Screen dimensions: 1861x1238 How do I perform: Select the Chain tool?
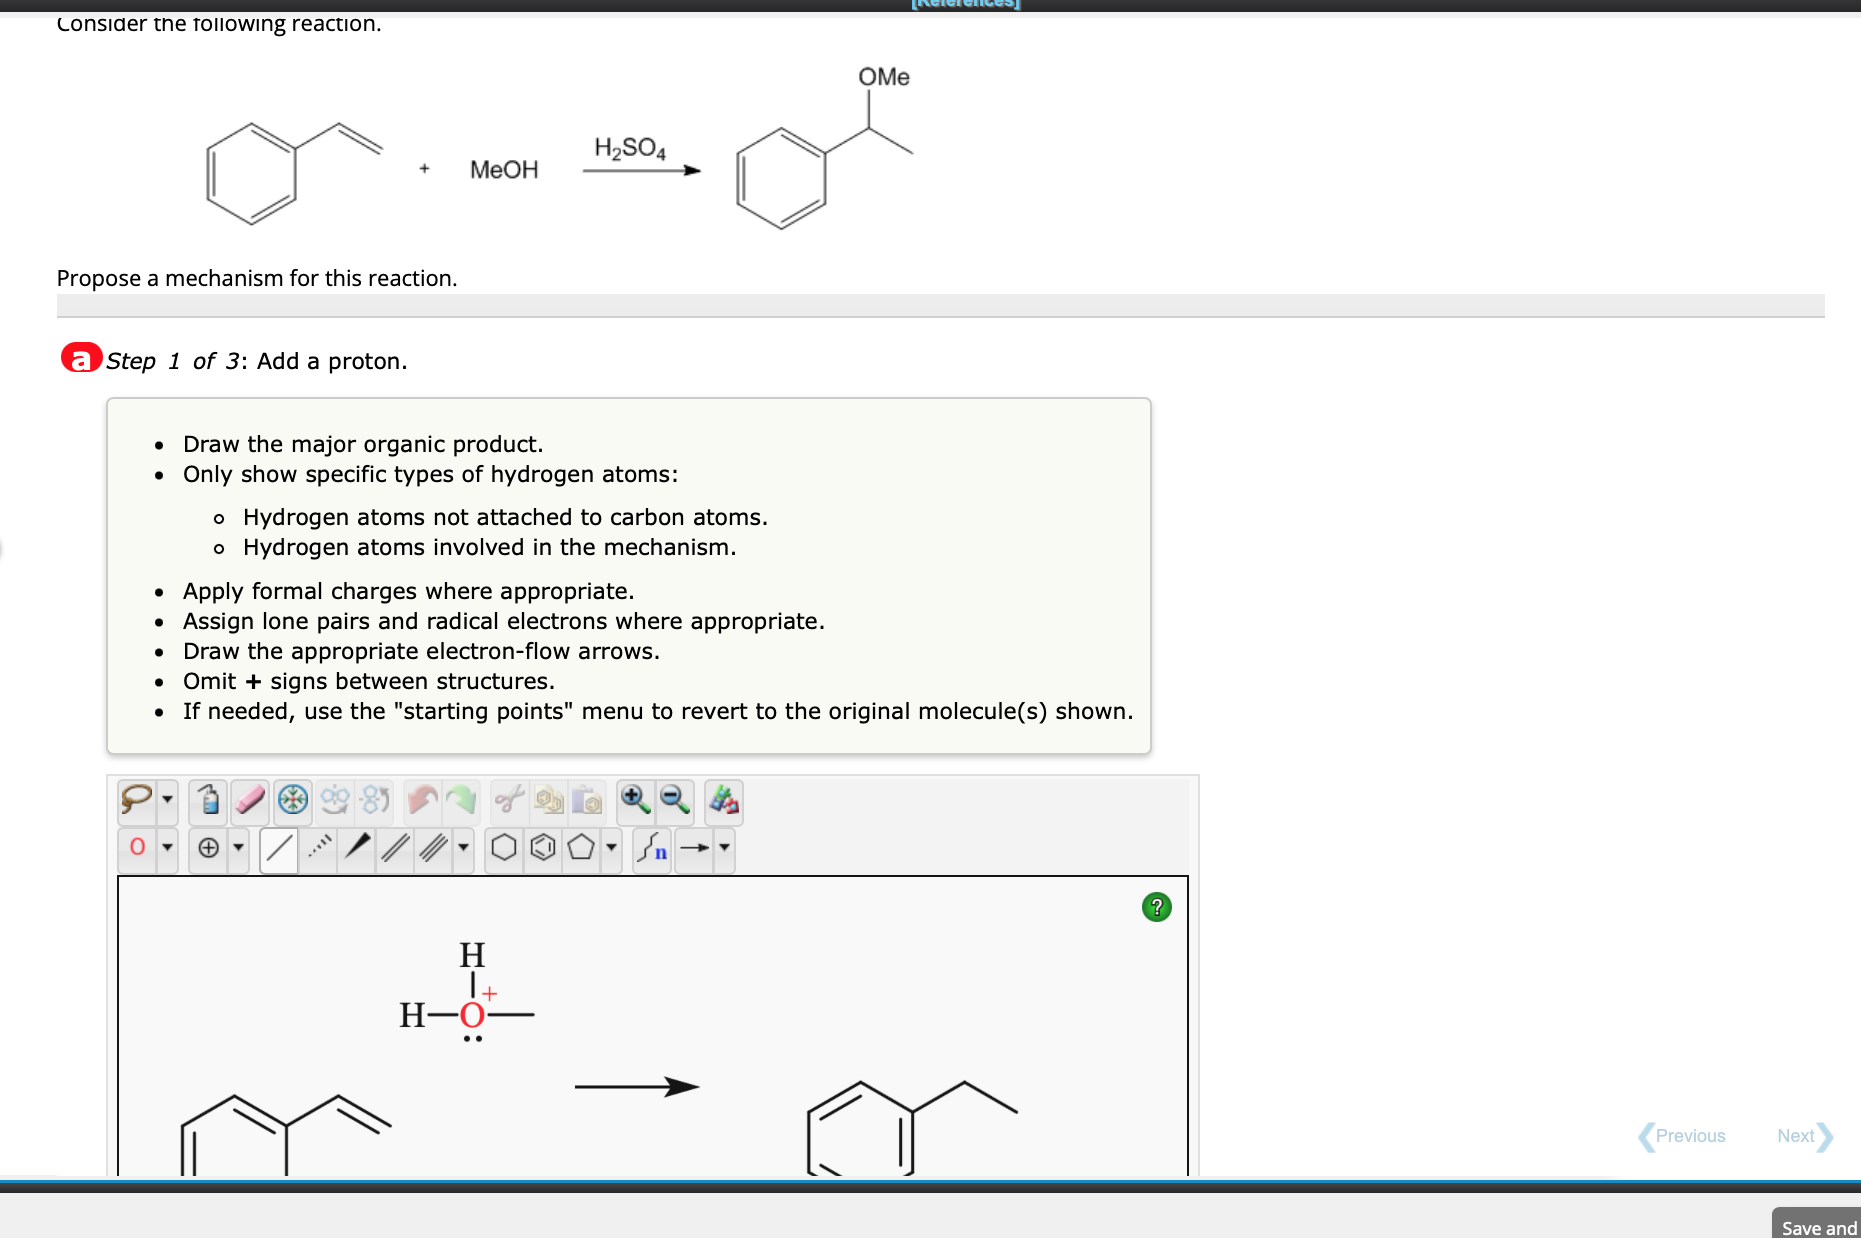coord(652,848)
